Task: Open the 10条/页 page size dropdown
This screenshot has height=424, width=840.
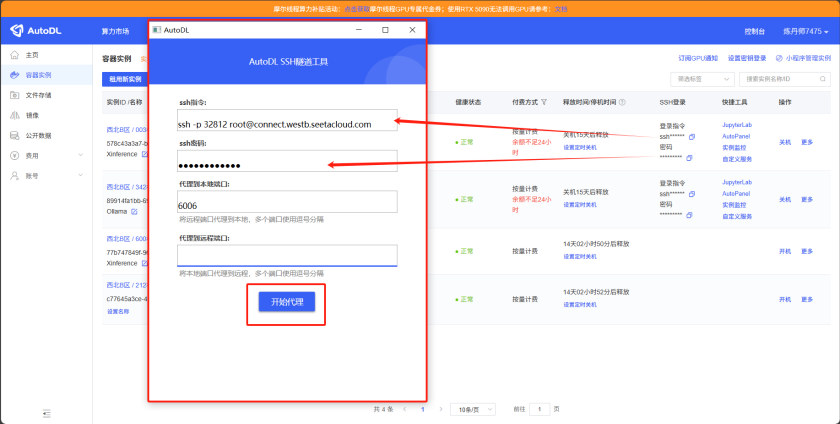Action: 473,410
